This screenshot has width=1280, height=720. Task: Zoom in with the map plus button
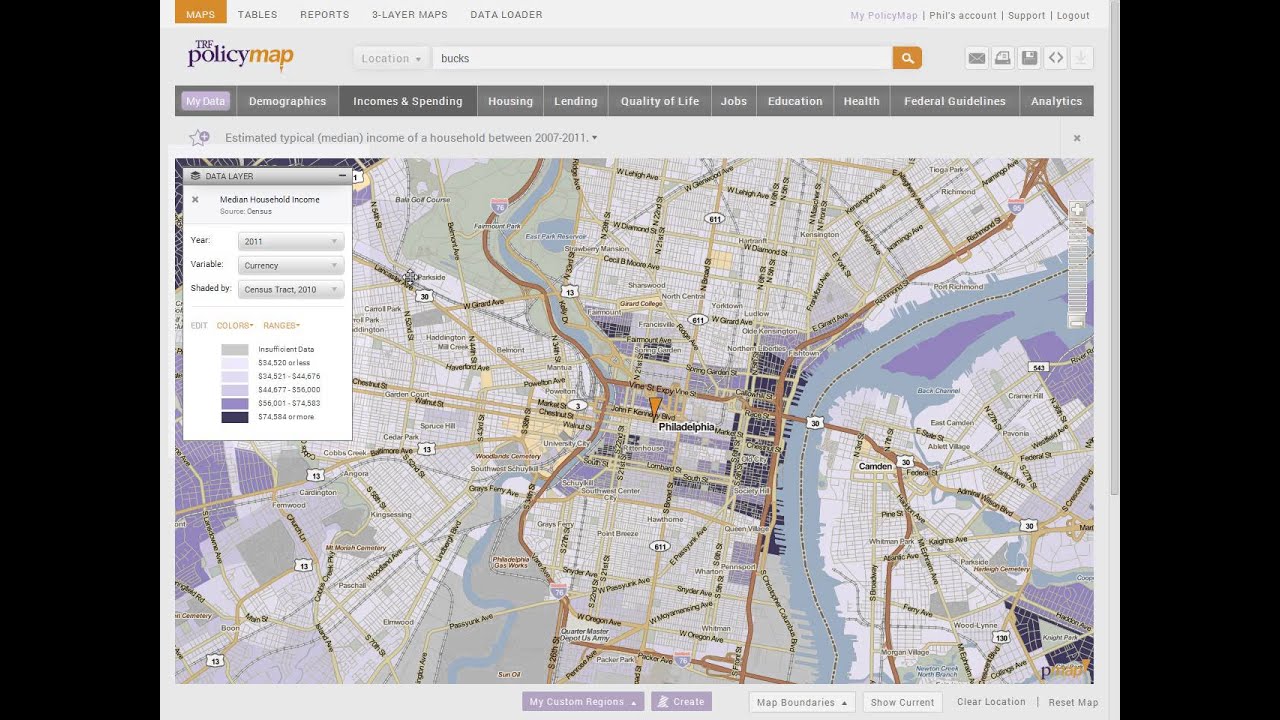1077,210
